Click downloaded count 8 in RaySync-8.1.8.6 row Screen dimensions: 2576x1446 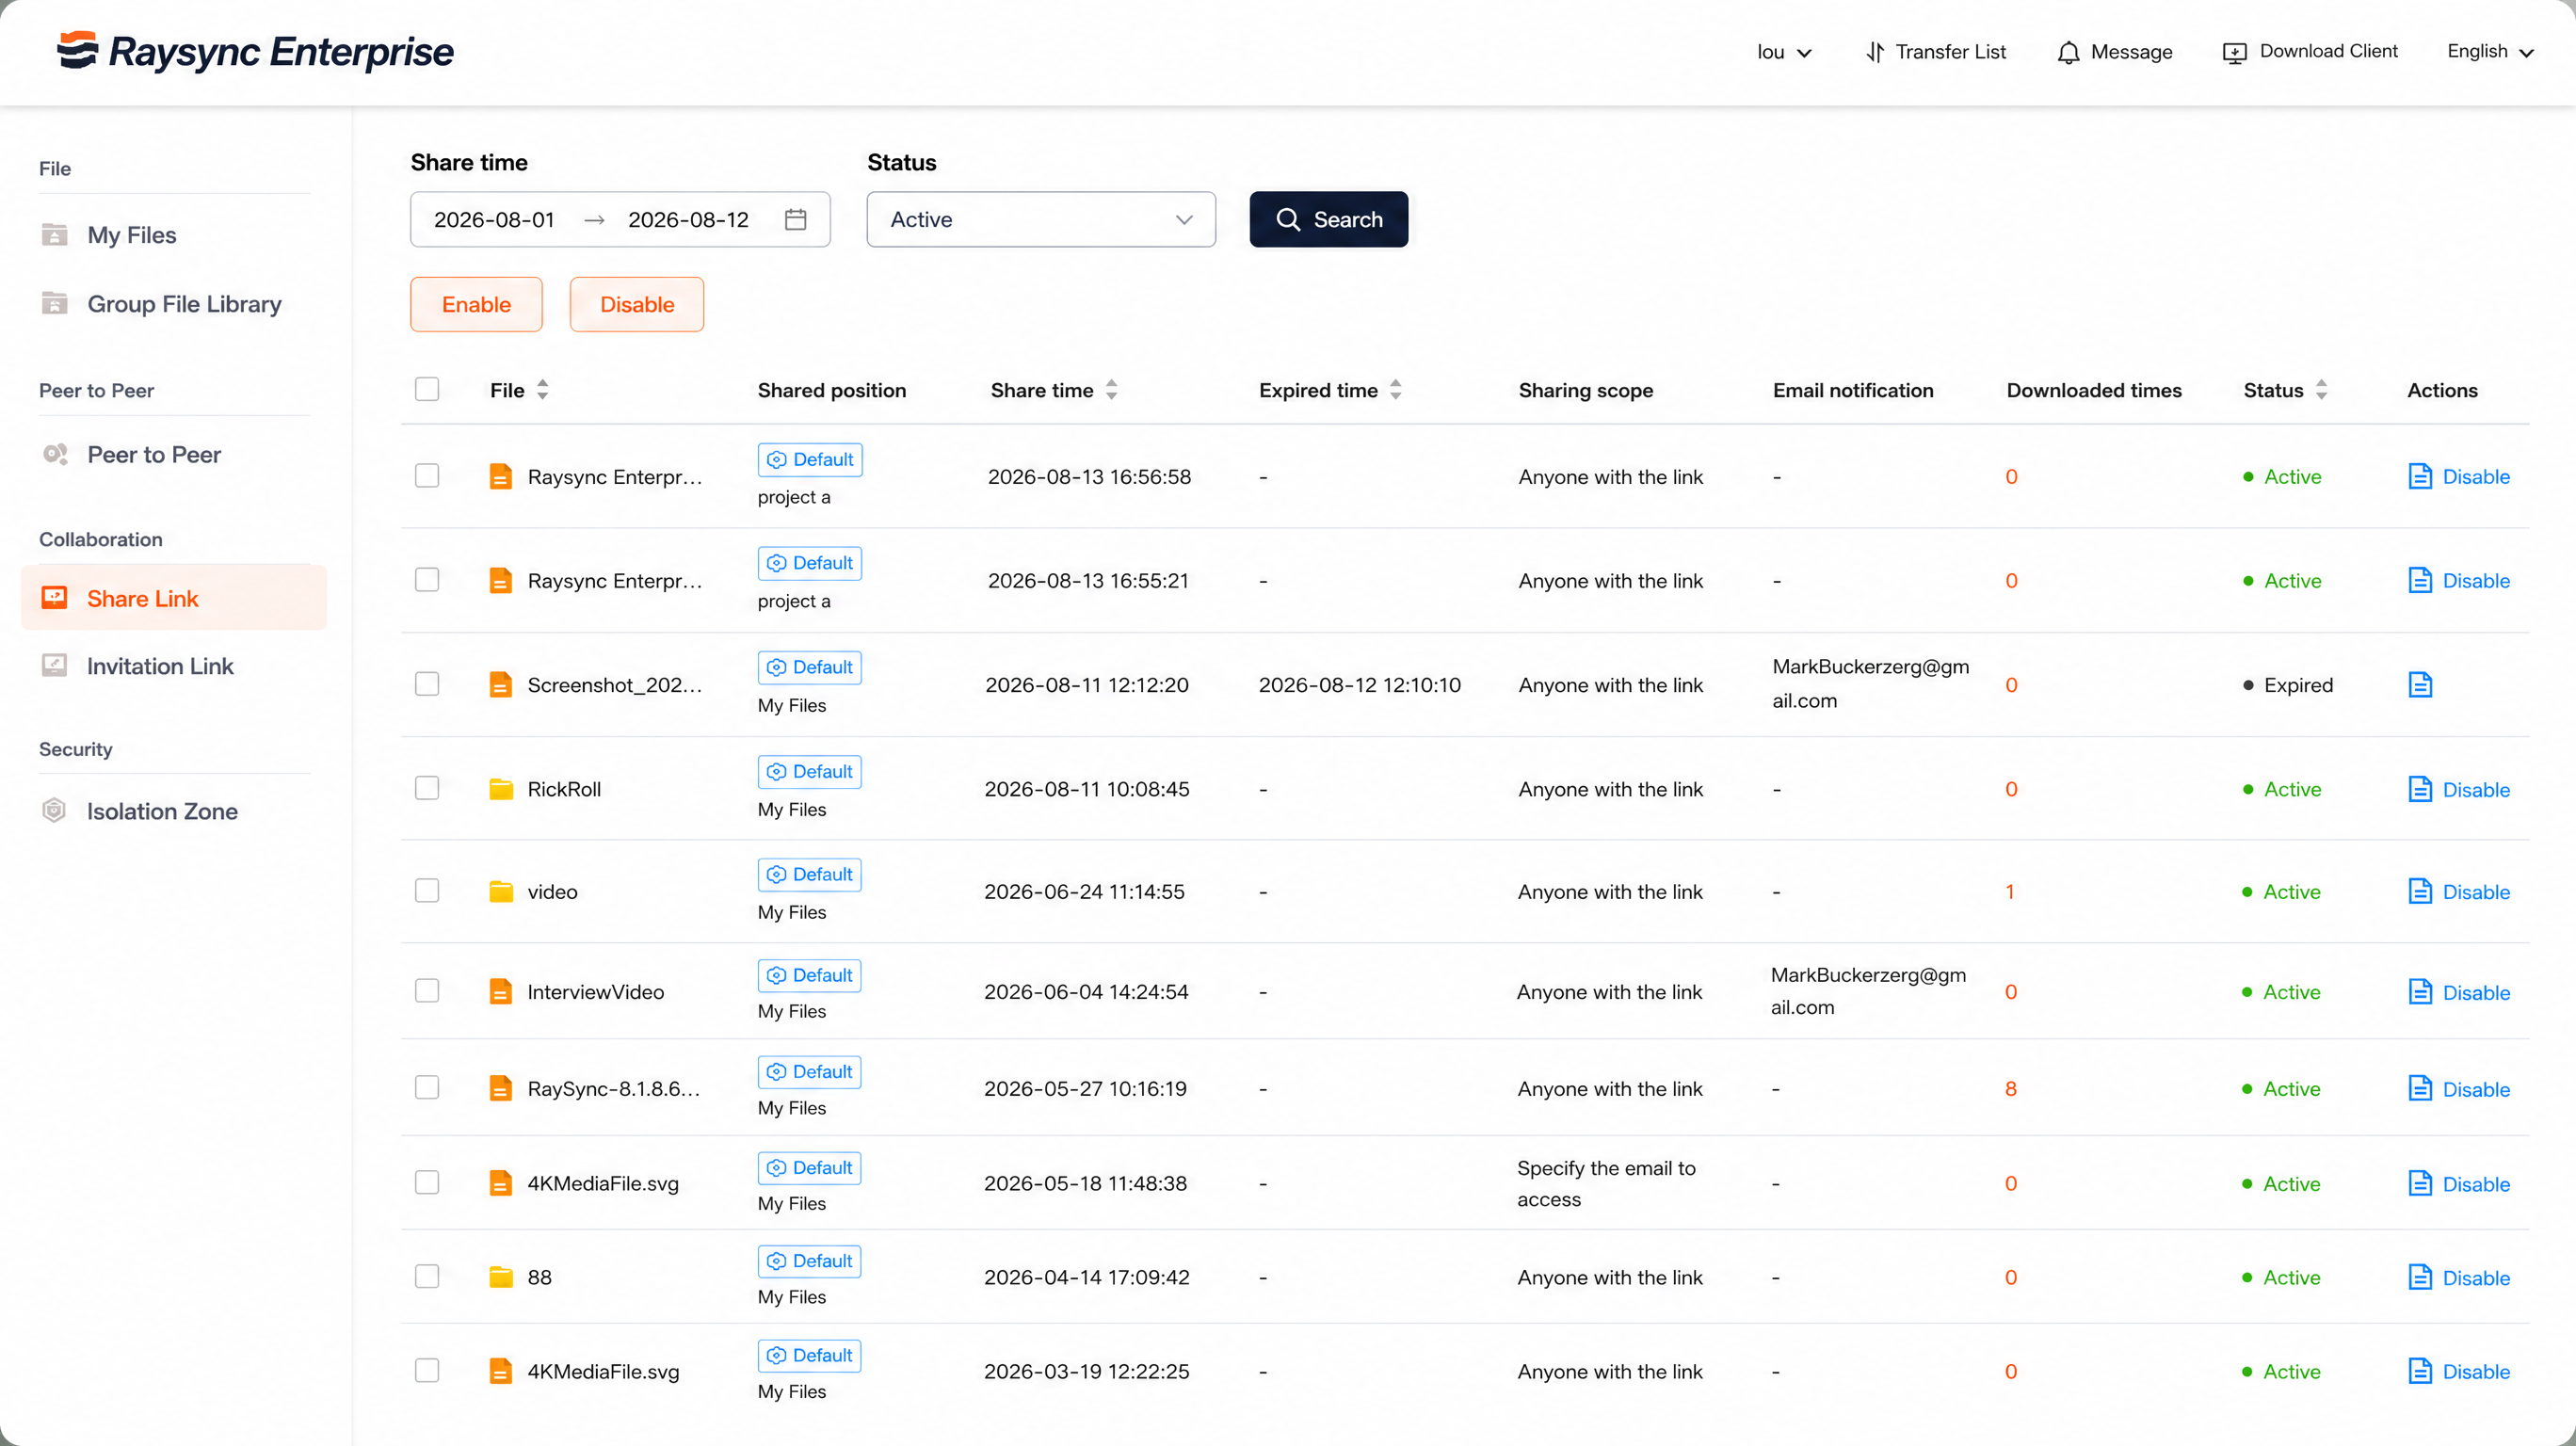pos(2010,1088)
